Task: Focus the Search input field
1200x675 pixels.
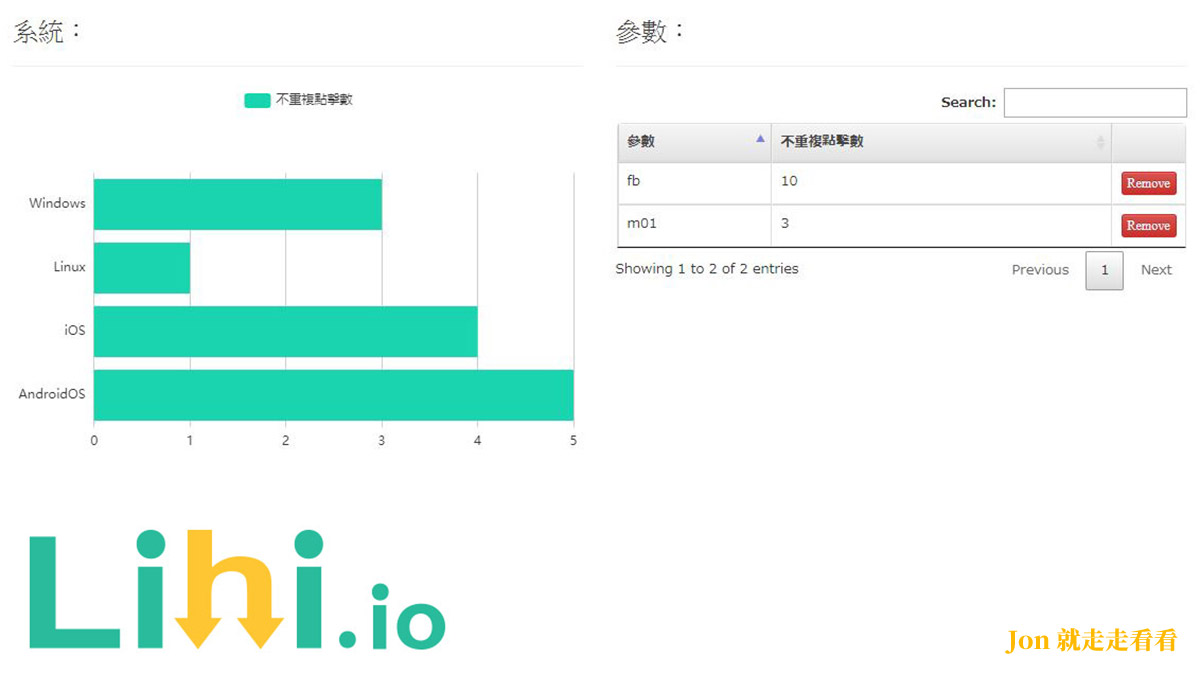Action: pyautogui.click(x=1095, y=102)
